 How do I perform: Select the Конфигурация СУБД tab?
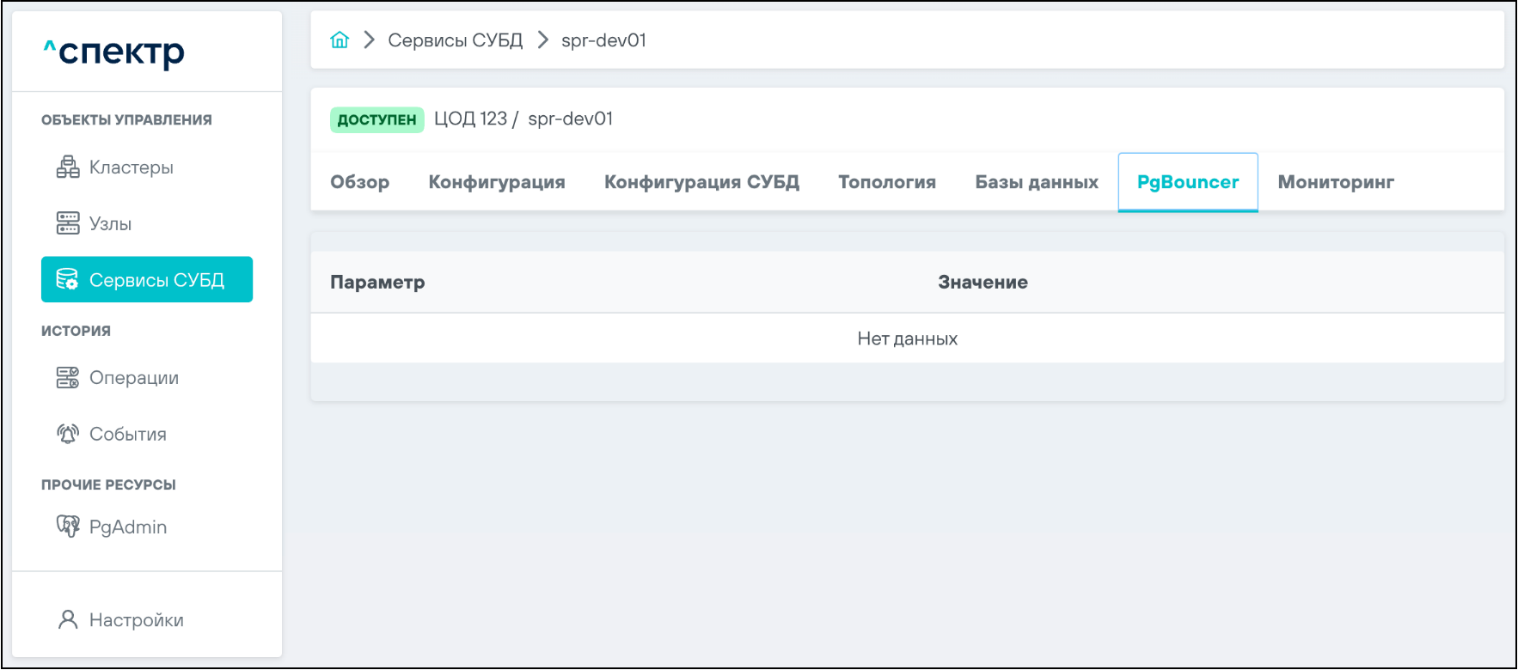(x=702, y=182)
